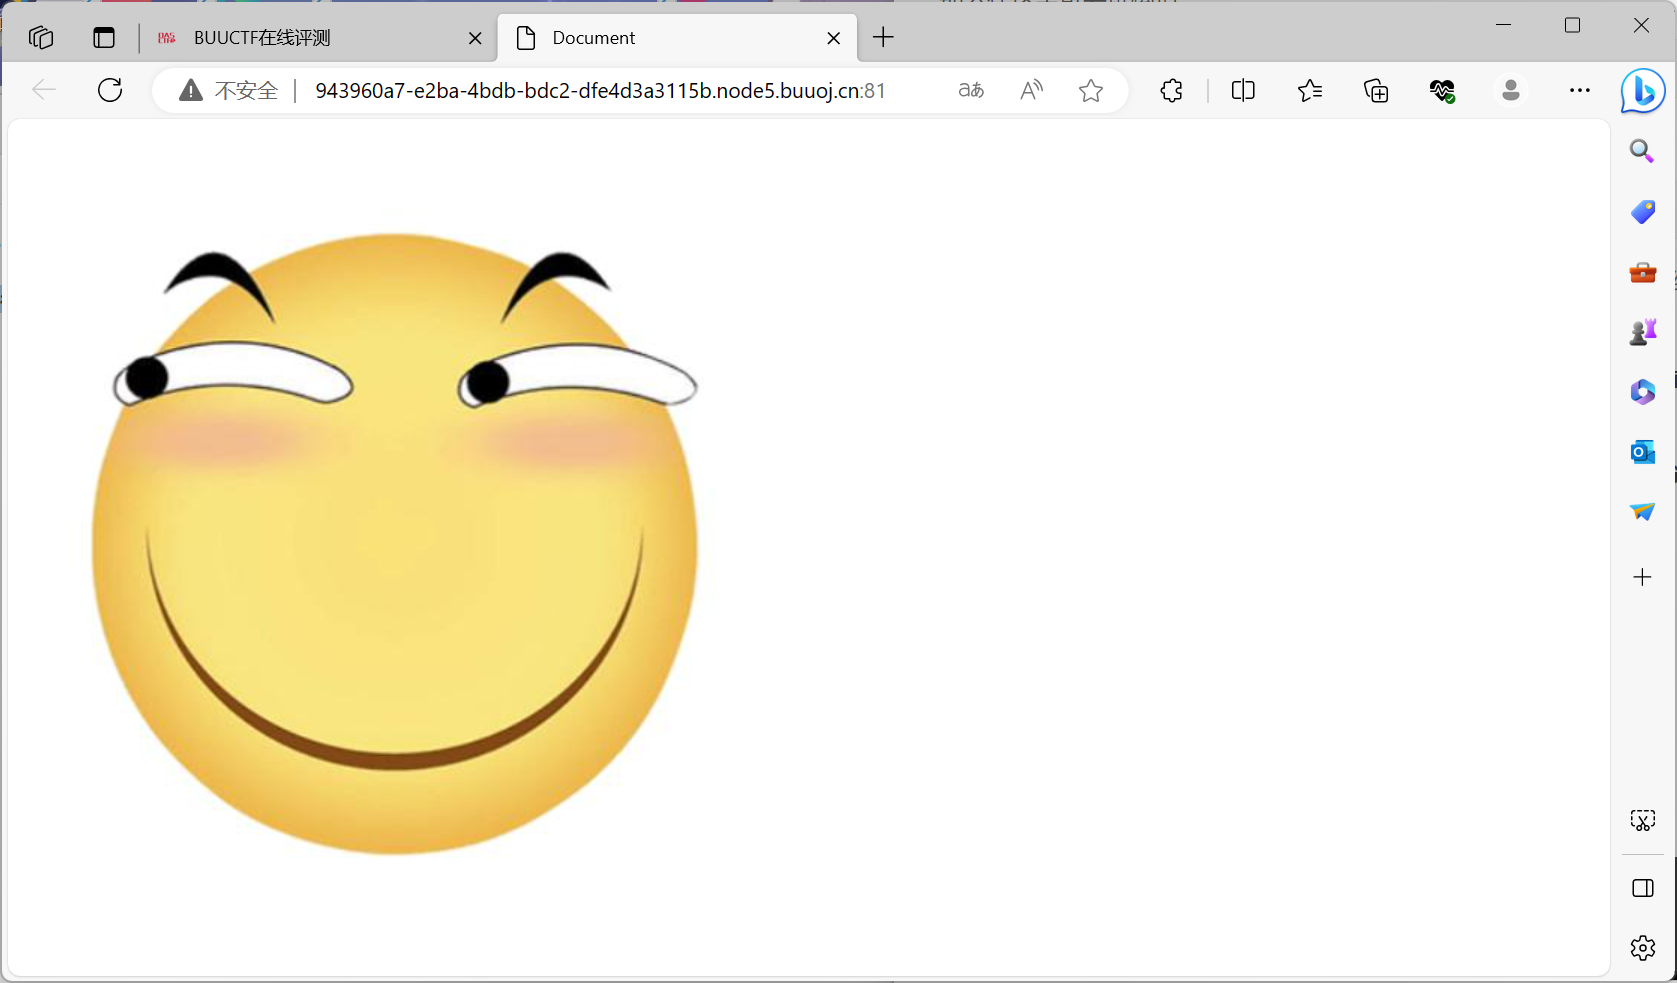Close the BUUCTF在线评测 tab
This screenshot has width=1677, height=983.
click(475, 38)
